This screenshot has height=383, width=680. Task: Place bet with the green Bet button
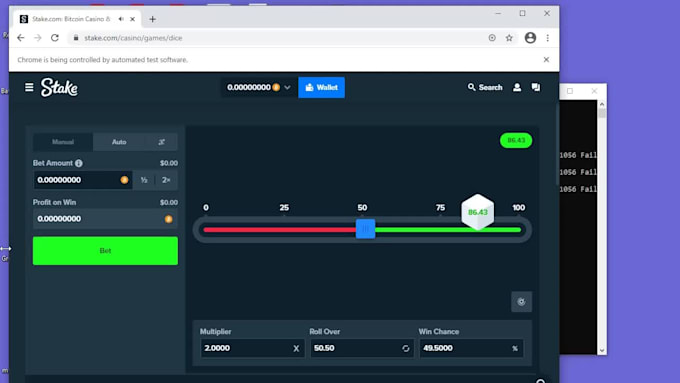pos(105,251)
